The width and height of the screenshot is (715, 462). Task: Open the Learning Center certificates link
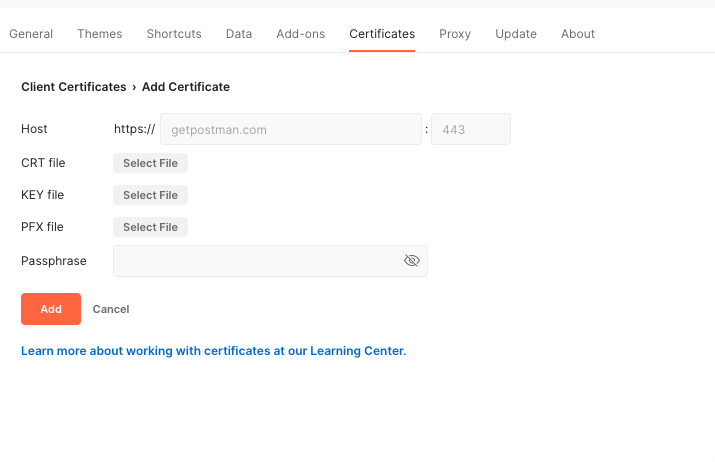point(213,351)
